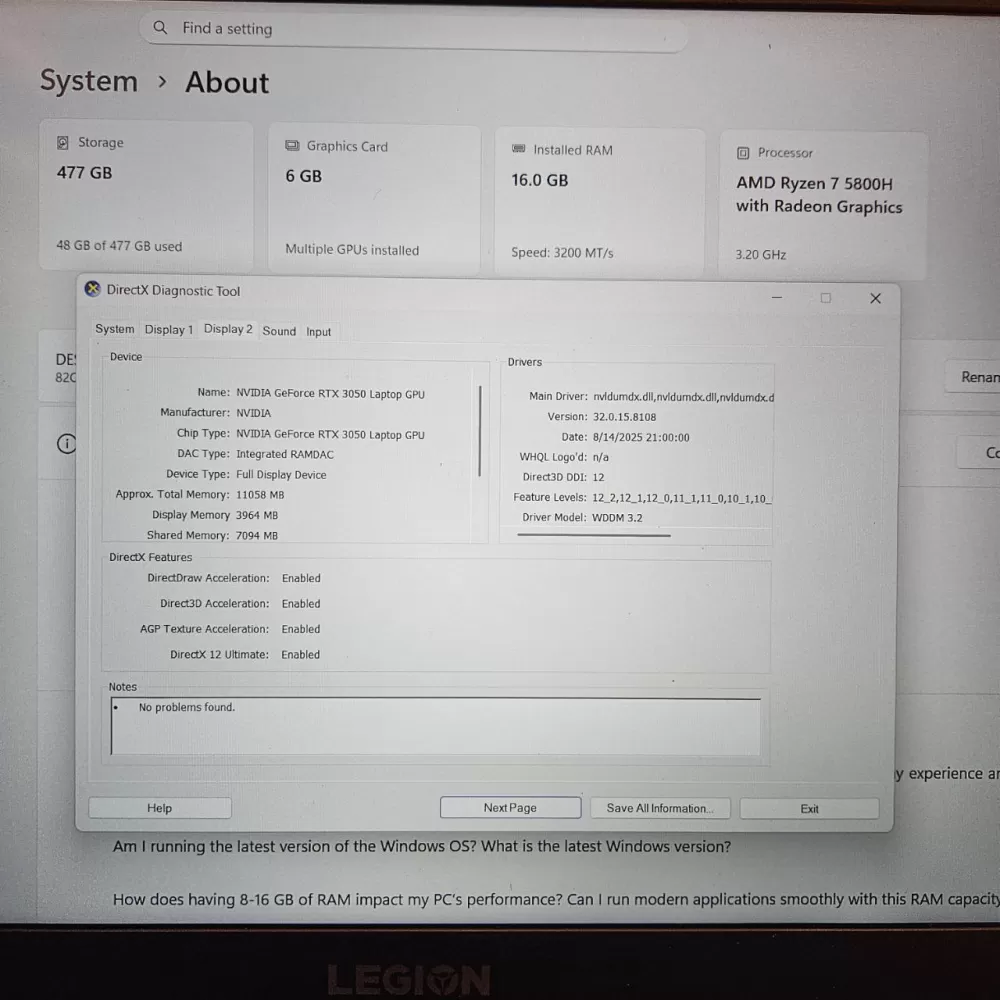
Task: Click the Graphics Card icon
Action: (x=292, y=145)
